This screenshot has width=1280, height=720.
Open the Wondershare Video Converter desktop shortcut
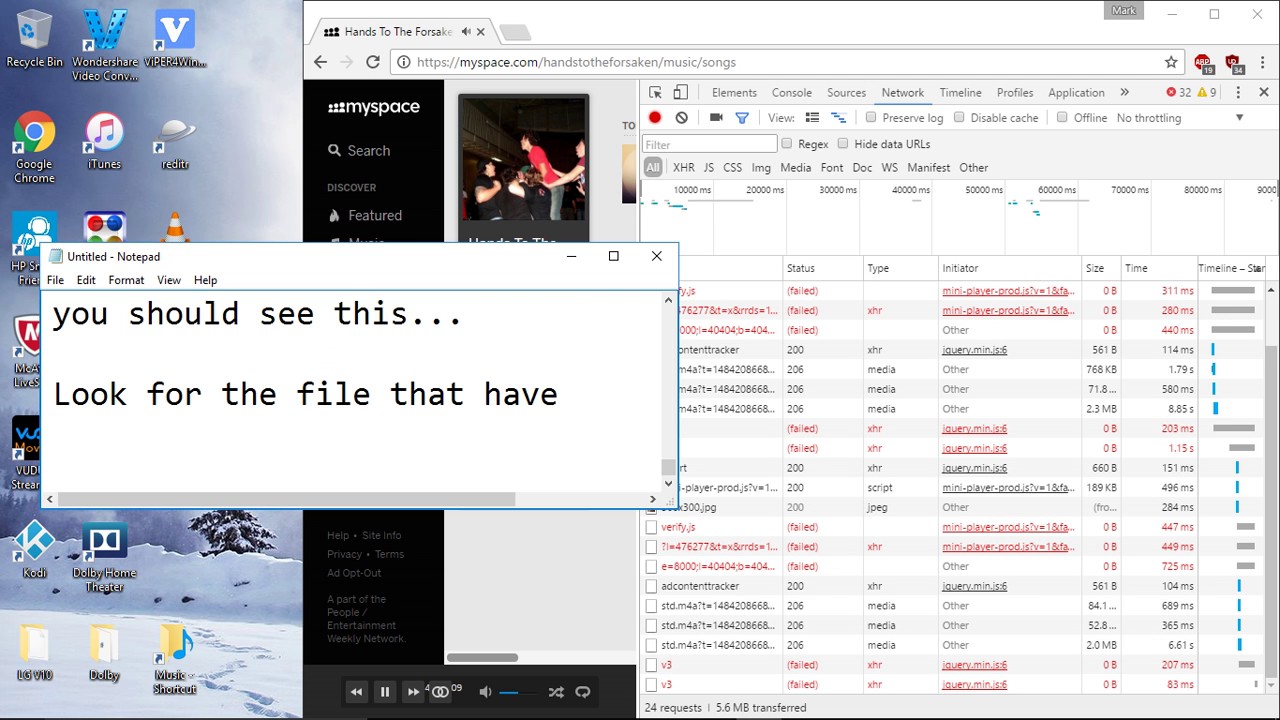pyautogui.click(x=104, y=45)
